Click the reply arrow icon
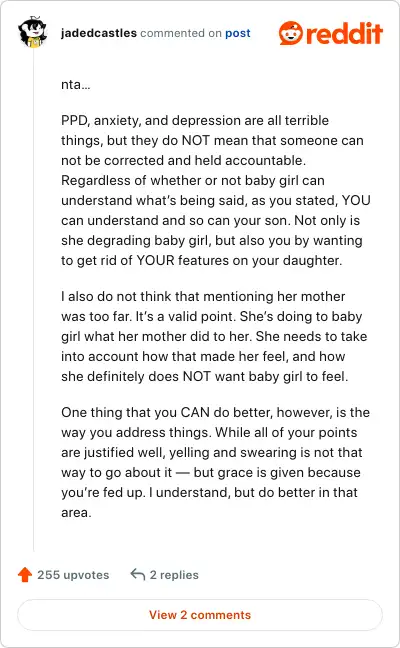400x648 pixels. coord(138,574)
